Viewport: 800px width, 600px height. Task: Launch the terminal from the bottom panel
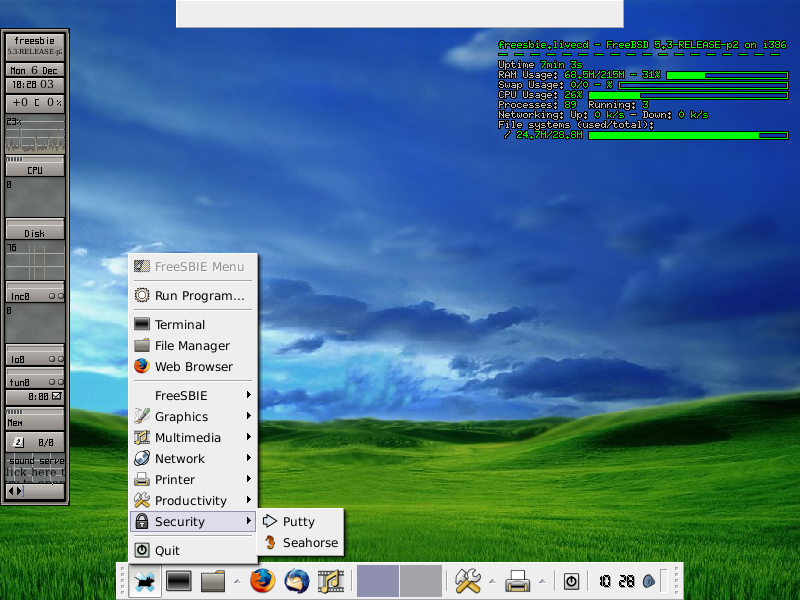179,581
